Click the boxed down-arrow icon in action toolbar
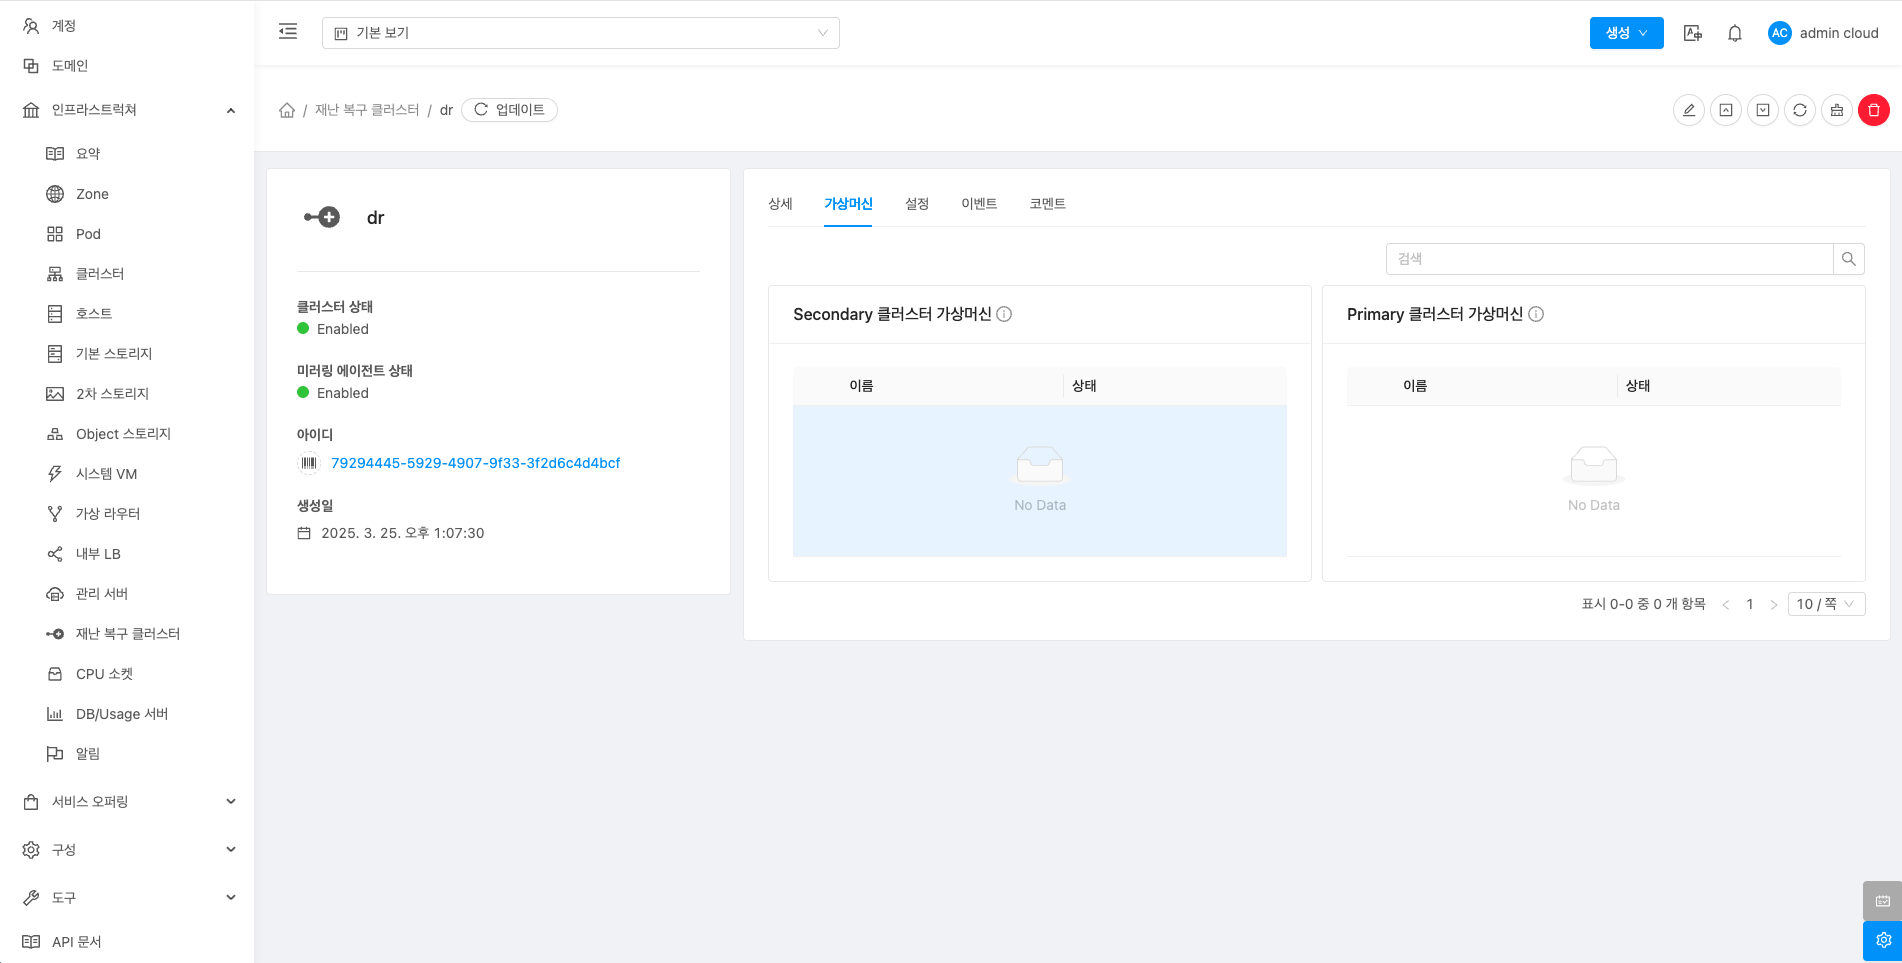This screenshot has height=963, width=1902. (1762, 110)
